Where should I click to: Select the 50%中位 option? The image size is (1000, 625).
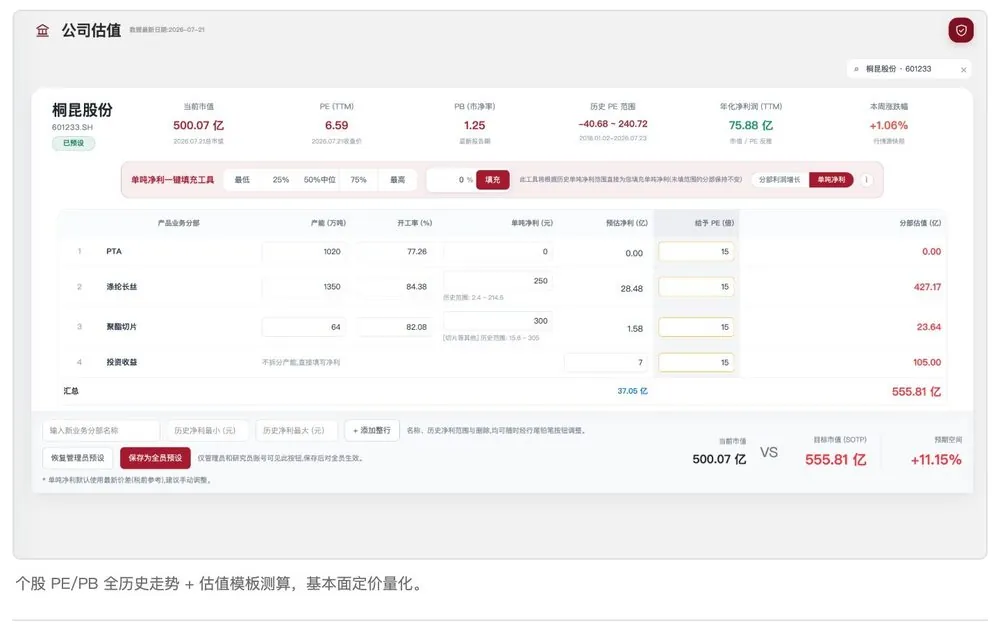320,180
